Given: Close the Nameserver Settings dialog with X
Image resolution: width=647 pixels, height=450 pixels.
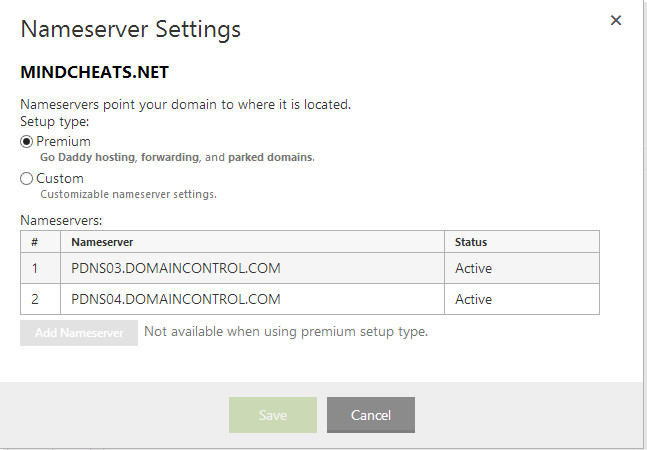Looking at the screenshot, I should [616, 20].
